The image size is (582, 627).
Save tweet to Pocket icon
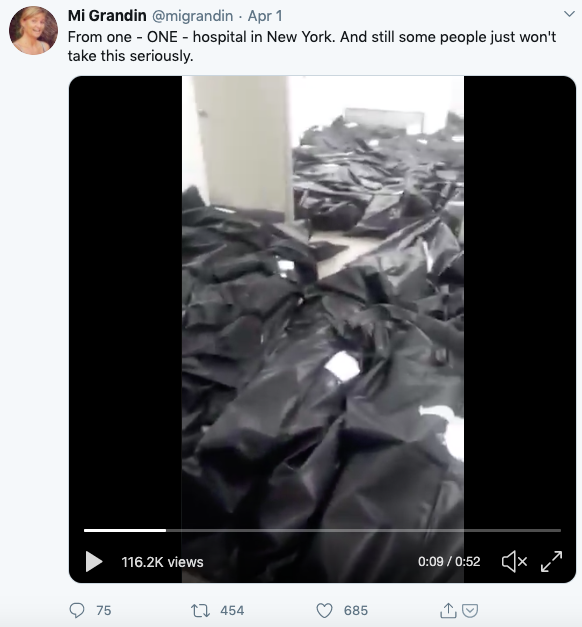(x=470, y=611)
